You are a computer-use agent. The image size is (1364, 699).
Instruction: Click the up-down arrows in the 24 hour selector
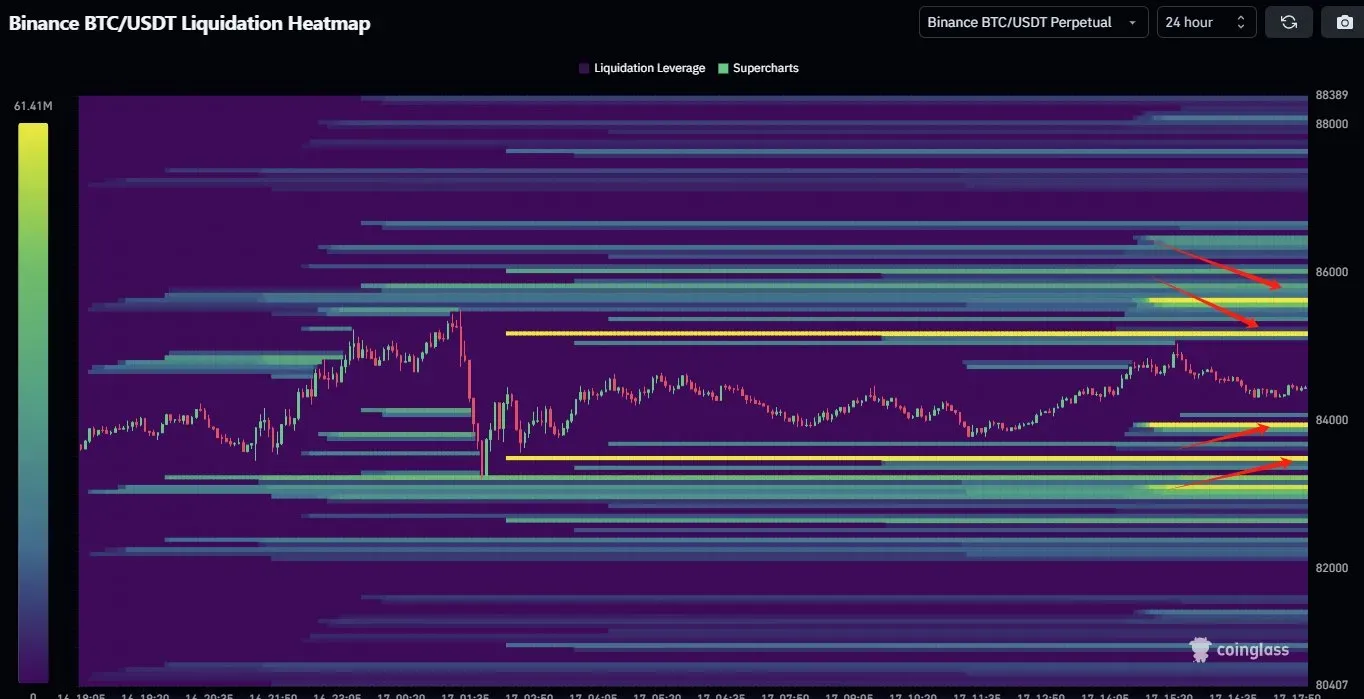click(1241, 22)
